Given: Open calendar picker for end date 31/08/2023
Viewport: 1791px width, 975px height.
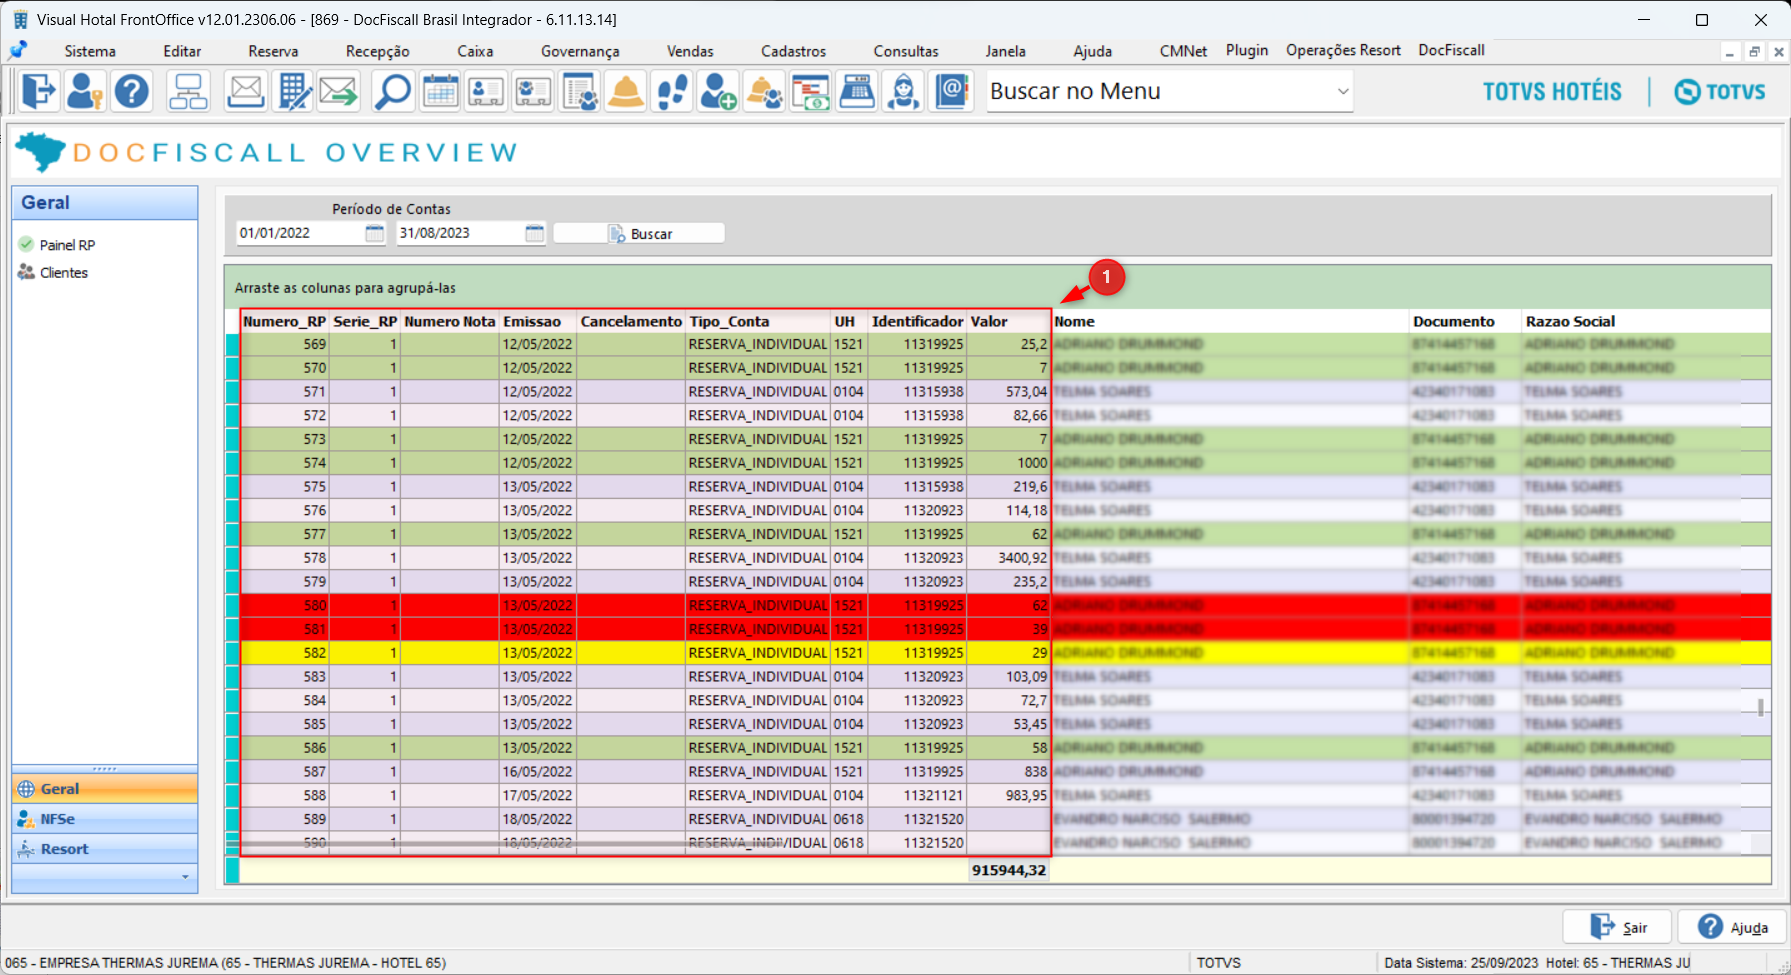Looking at the screenshot, I should tap(534, 233).
